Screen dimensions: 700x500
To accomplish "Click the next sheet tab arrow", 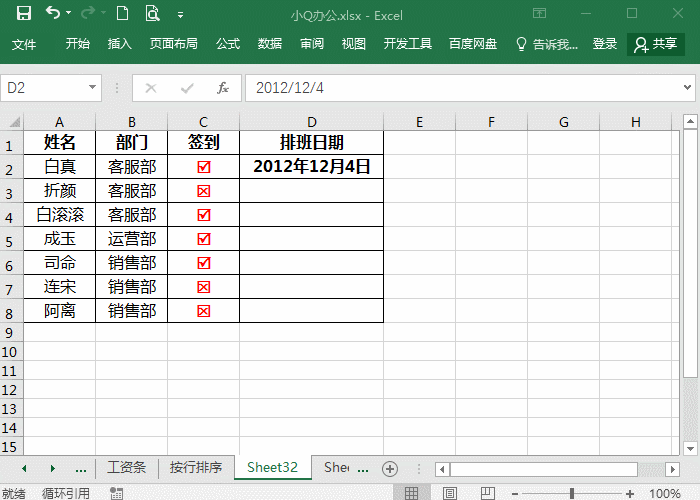I will [x=53, y=468].
